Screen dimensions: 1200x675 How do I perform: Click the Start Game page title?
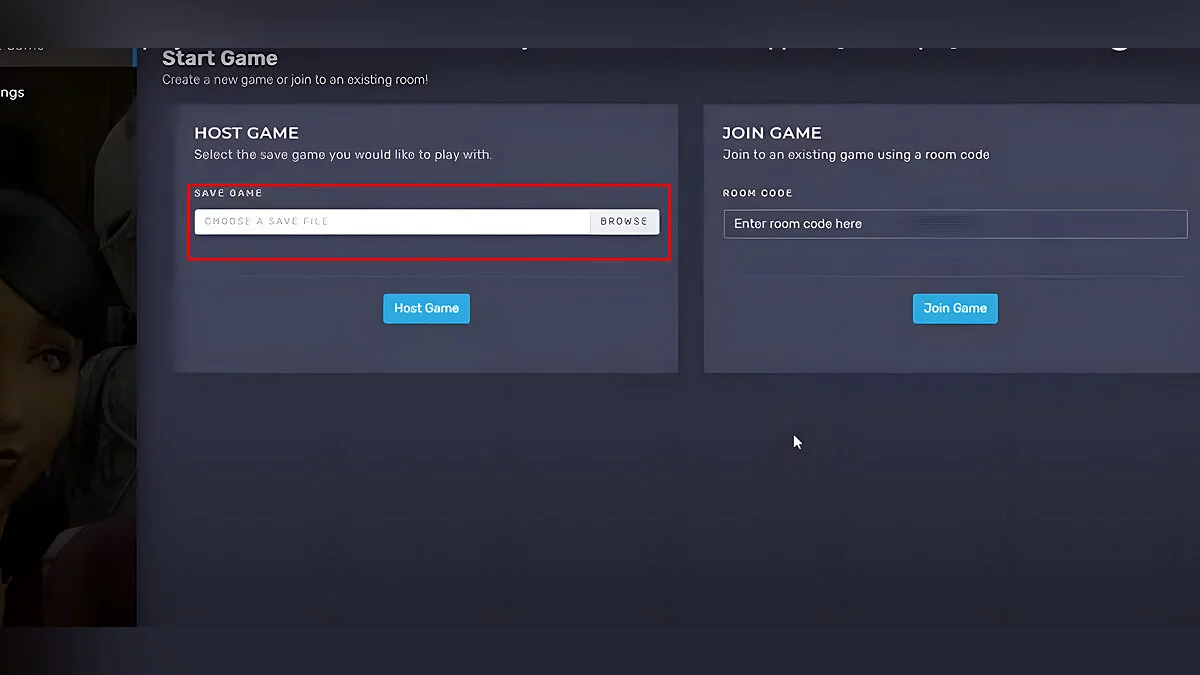pos(220,58)
